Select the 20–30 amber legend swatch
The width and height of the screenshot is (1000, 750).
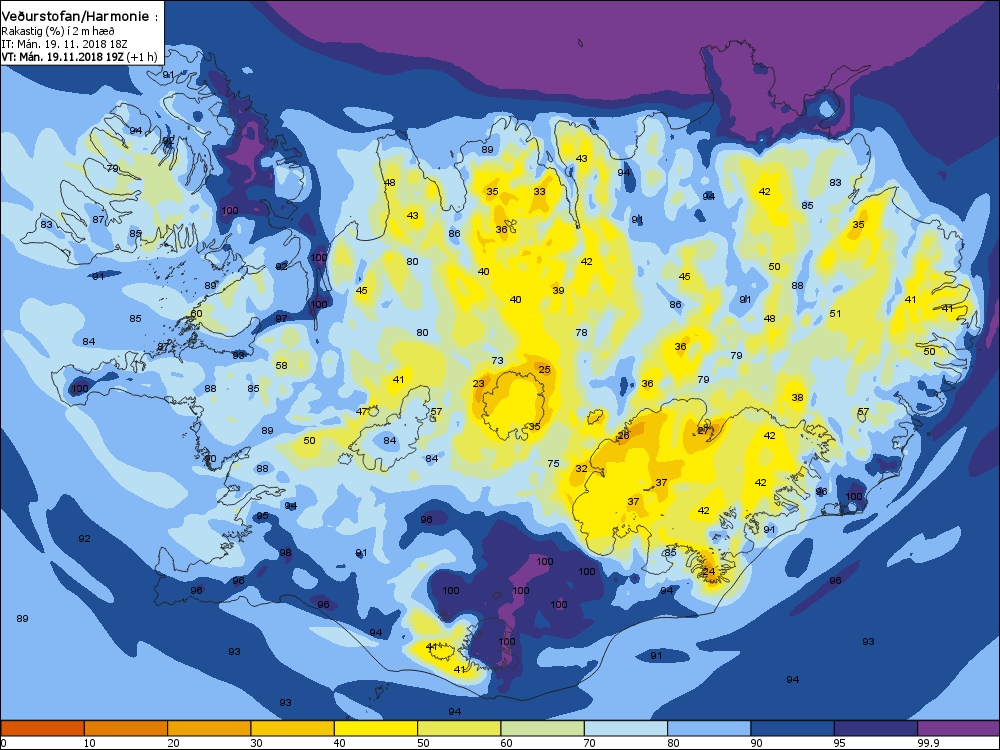(x=209, y=728)
